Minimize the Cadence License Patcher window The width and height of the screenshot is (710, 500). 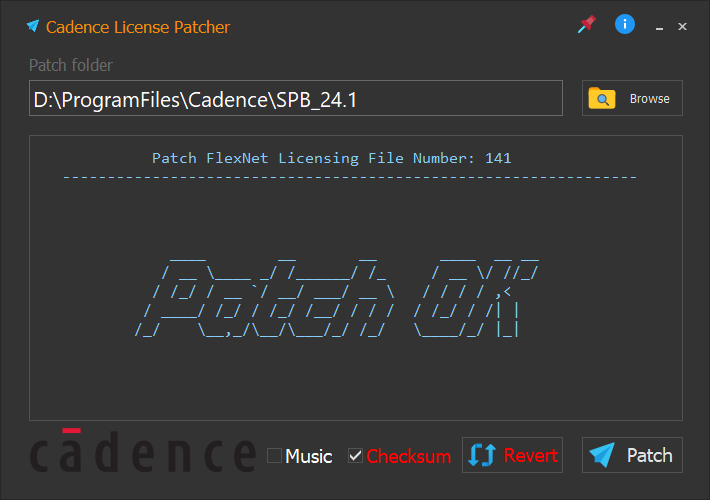(x=659, y=27)
